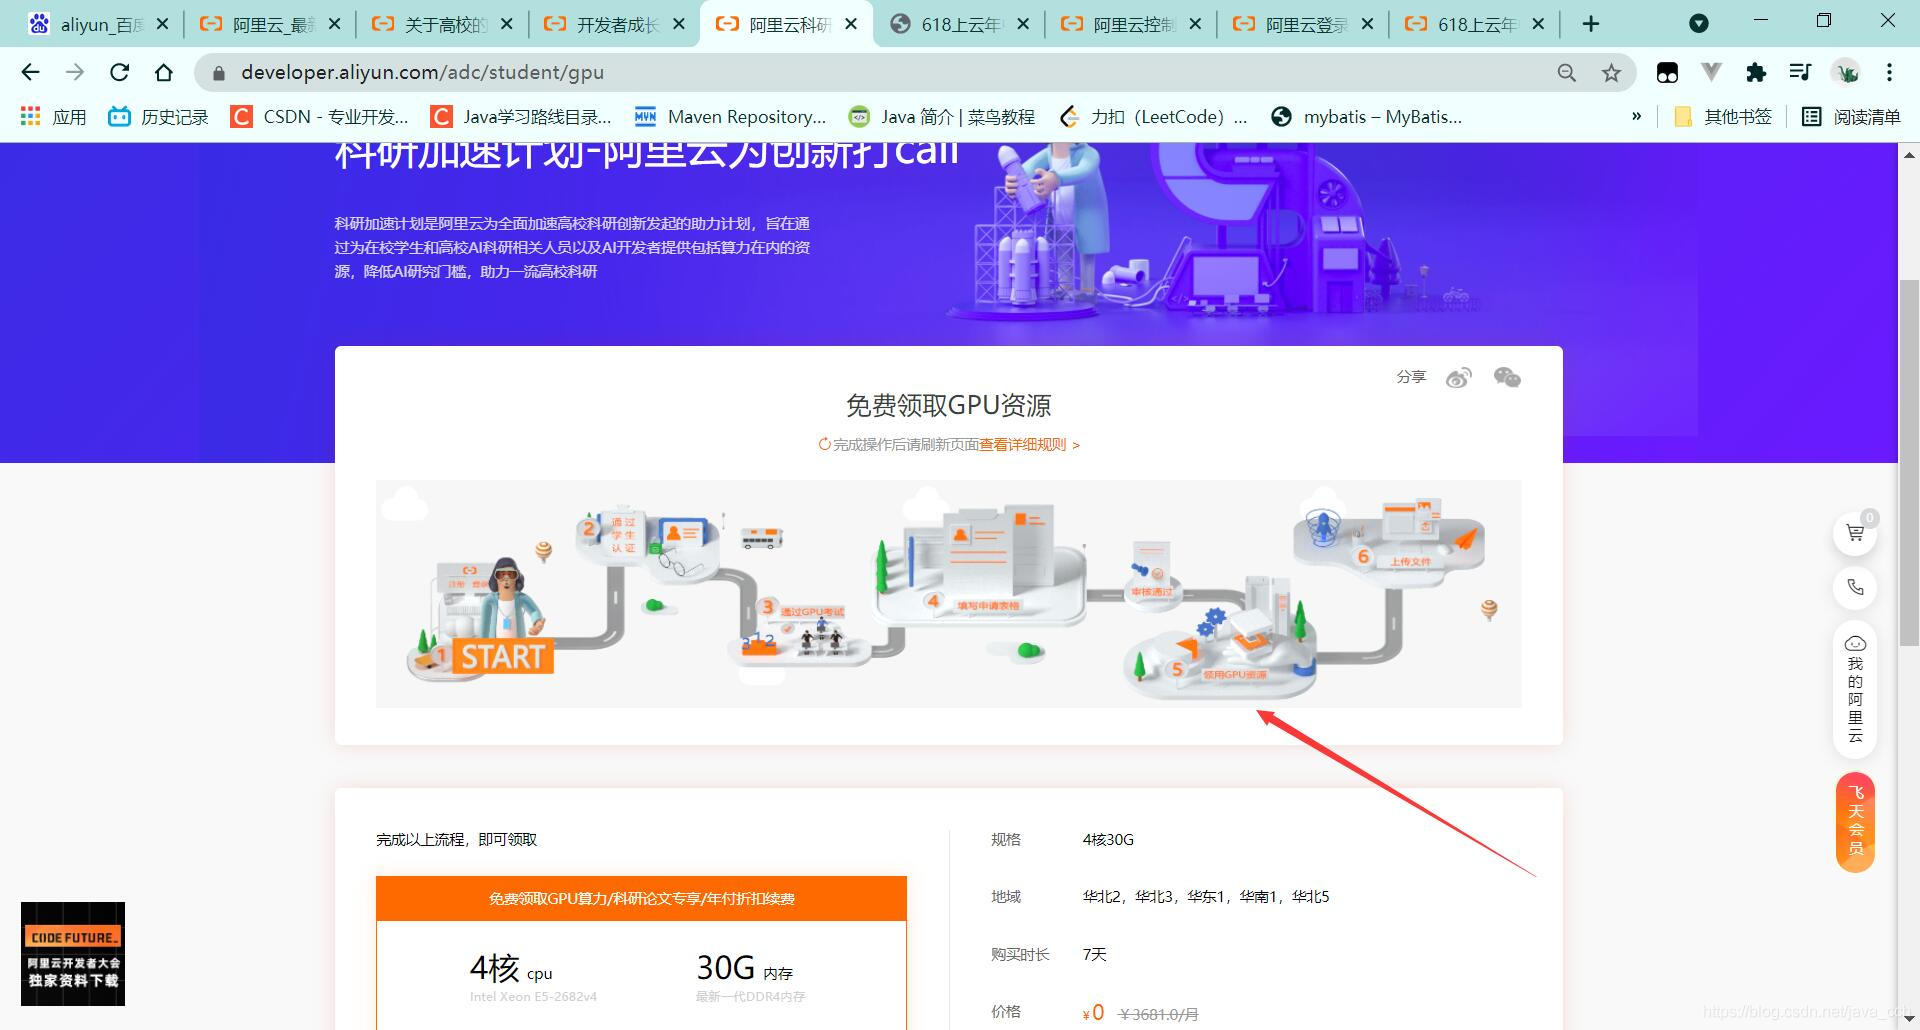The width and height of the screenshot is (1920, 1030).
Task: Open the 历史记录 bookmark
Action: click(x=159, y=117)
